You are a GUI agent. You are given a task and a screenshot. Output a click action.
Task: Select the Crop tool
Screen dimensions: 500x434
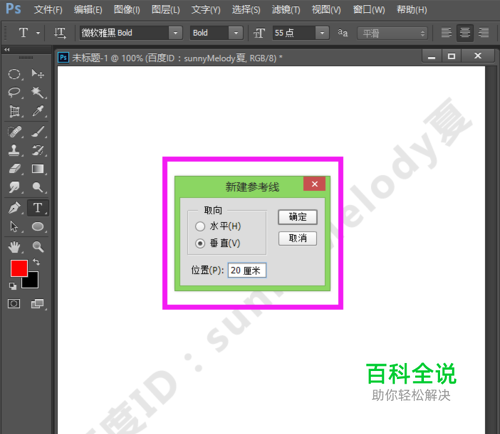(x=14, y=111)
